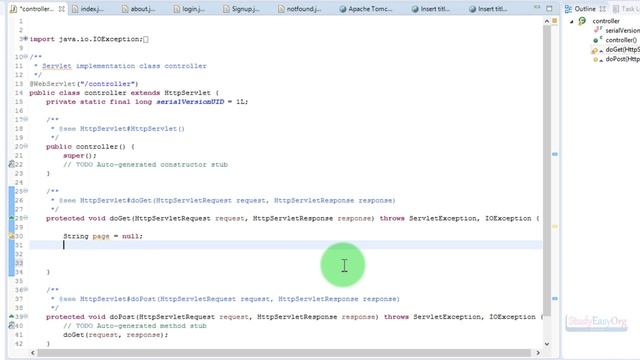
Task: Expand the collapsed import box after IOException
Action: (146, 39)
